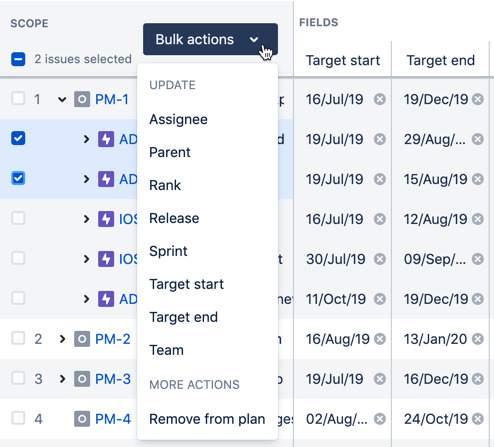Viewport: 494px width, 447px height.
Task: Click the epic icon in the 15/Aug/19 row
Action: 106,179
